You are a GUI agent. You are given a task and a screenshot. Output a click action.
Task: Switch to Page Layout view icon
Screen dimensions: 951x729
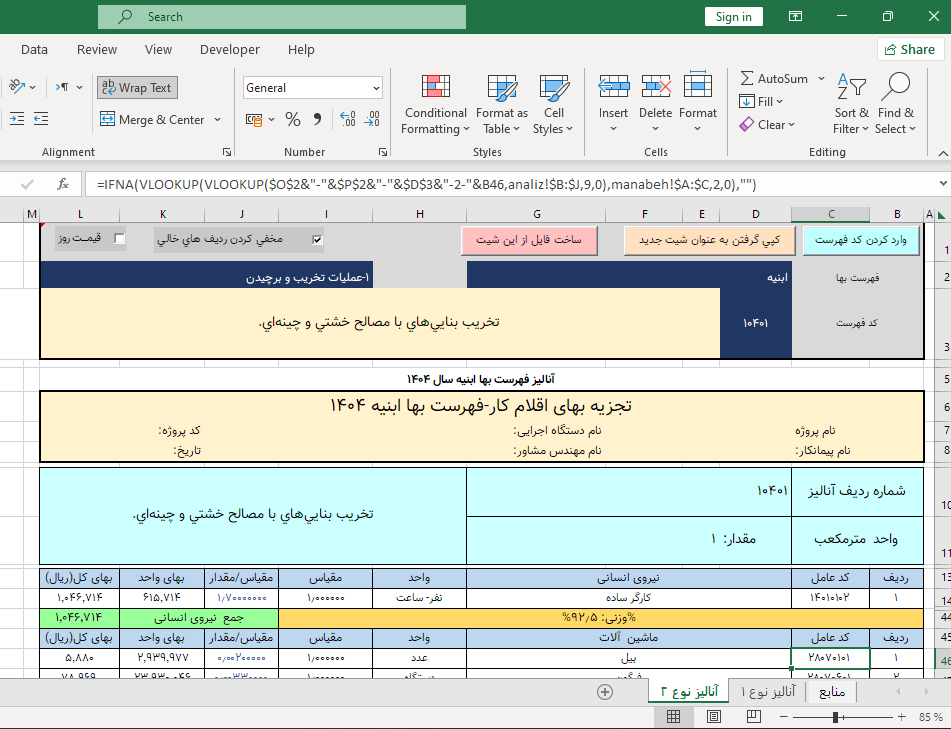pos(714,717)
